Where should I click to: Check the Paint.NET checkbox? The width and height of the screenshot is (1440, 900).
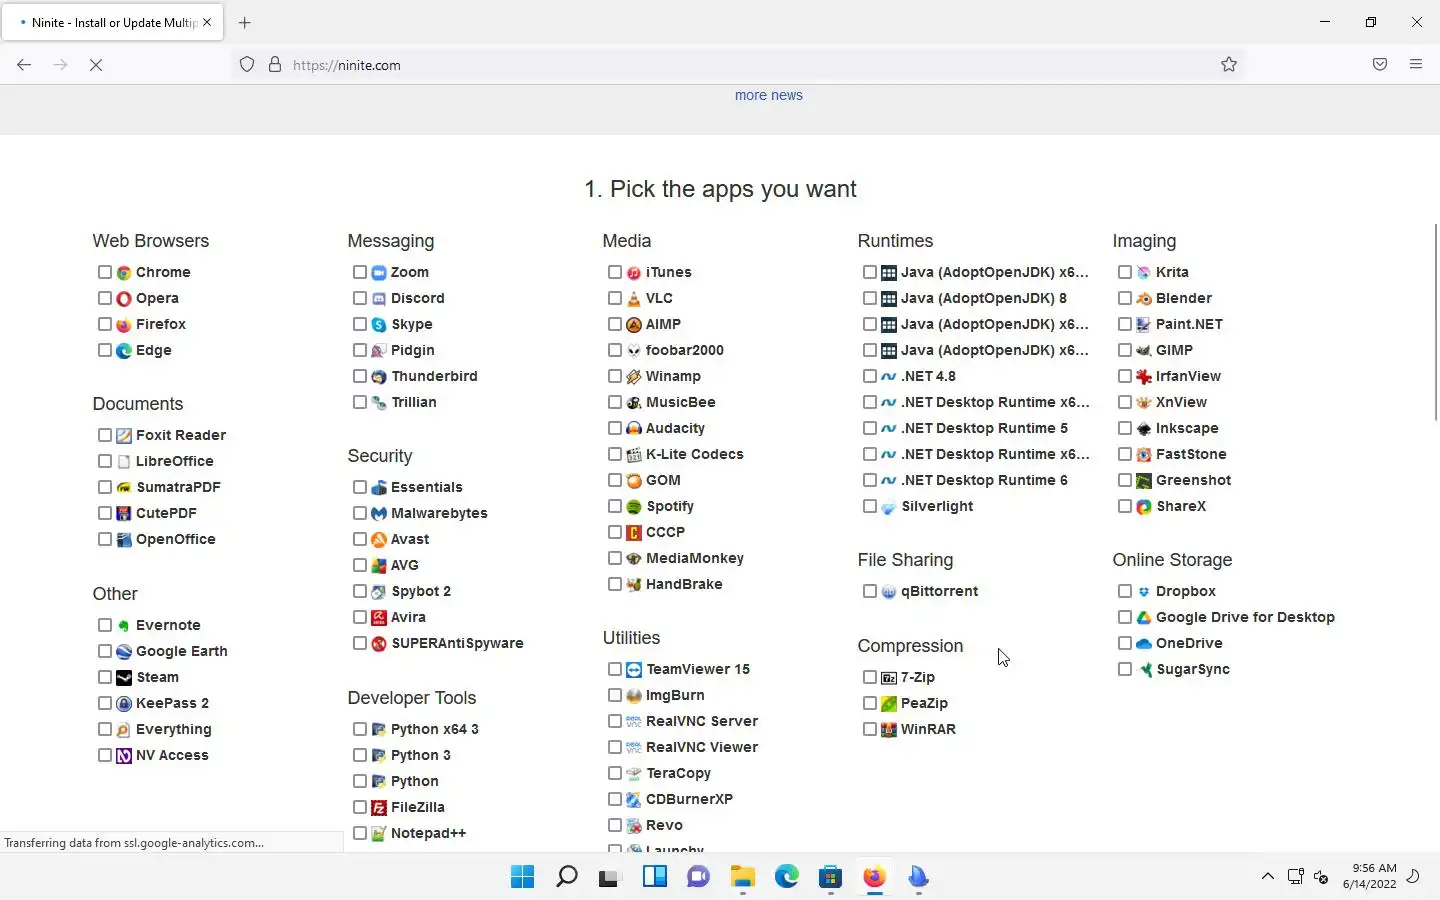[1125, 324]
